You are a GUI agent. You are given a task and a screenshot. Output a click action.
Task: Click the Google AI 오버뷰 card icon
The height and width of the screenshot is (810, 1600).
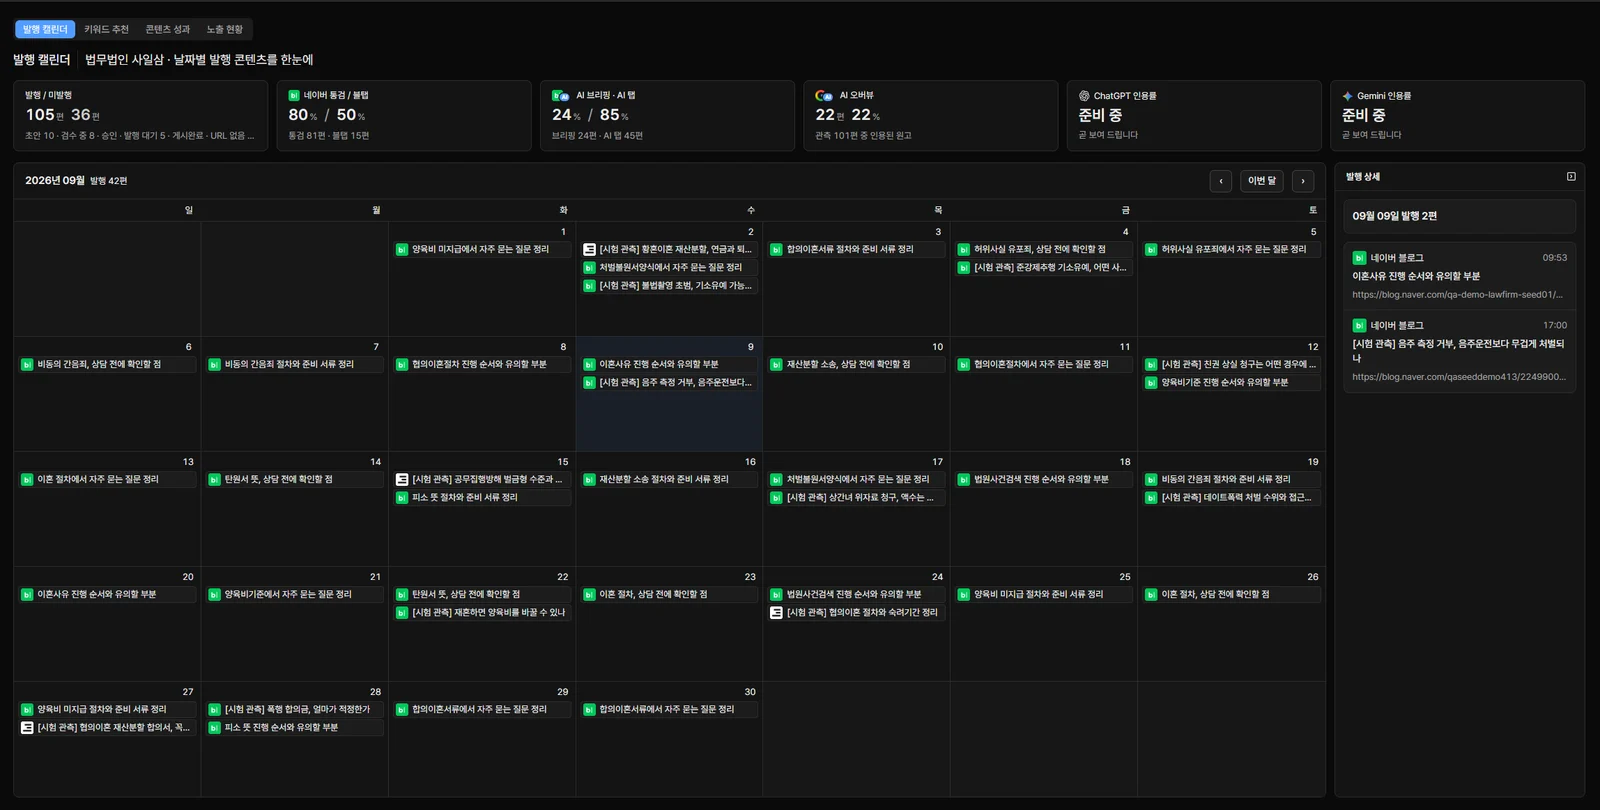coord(824,95)
